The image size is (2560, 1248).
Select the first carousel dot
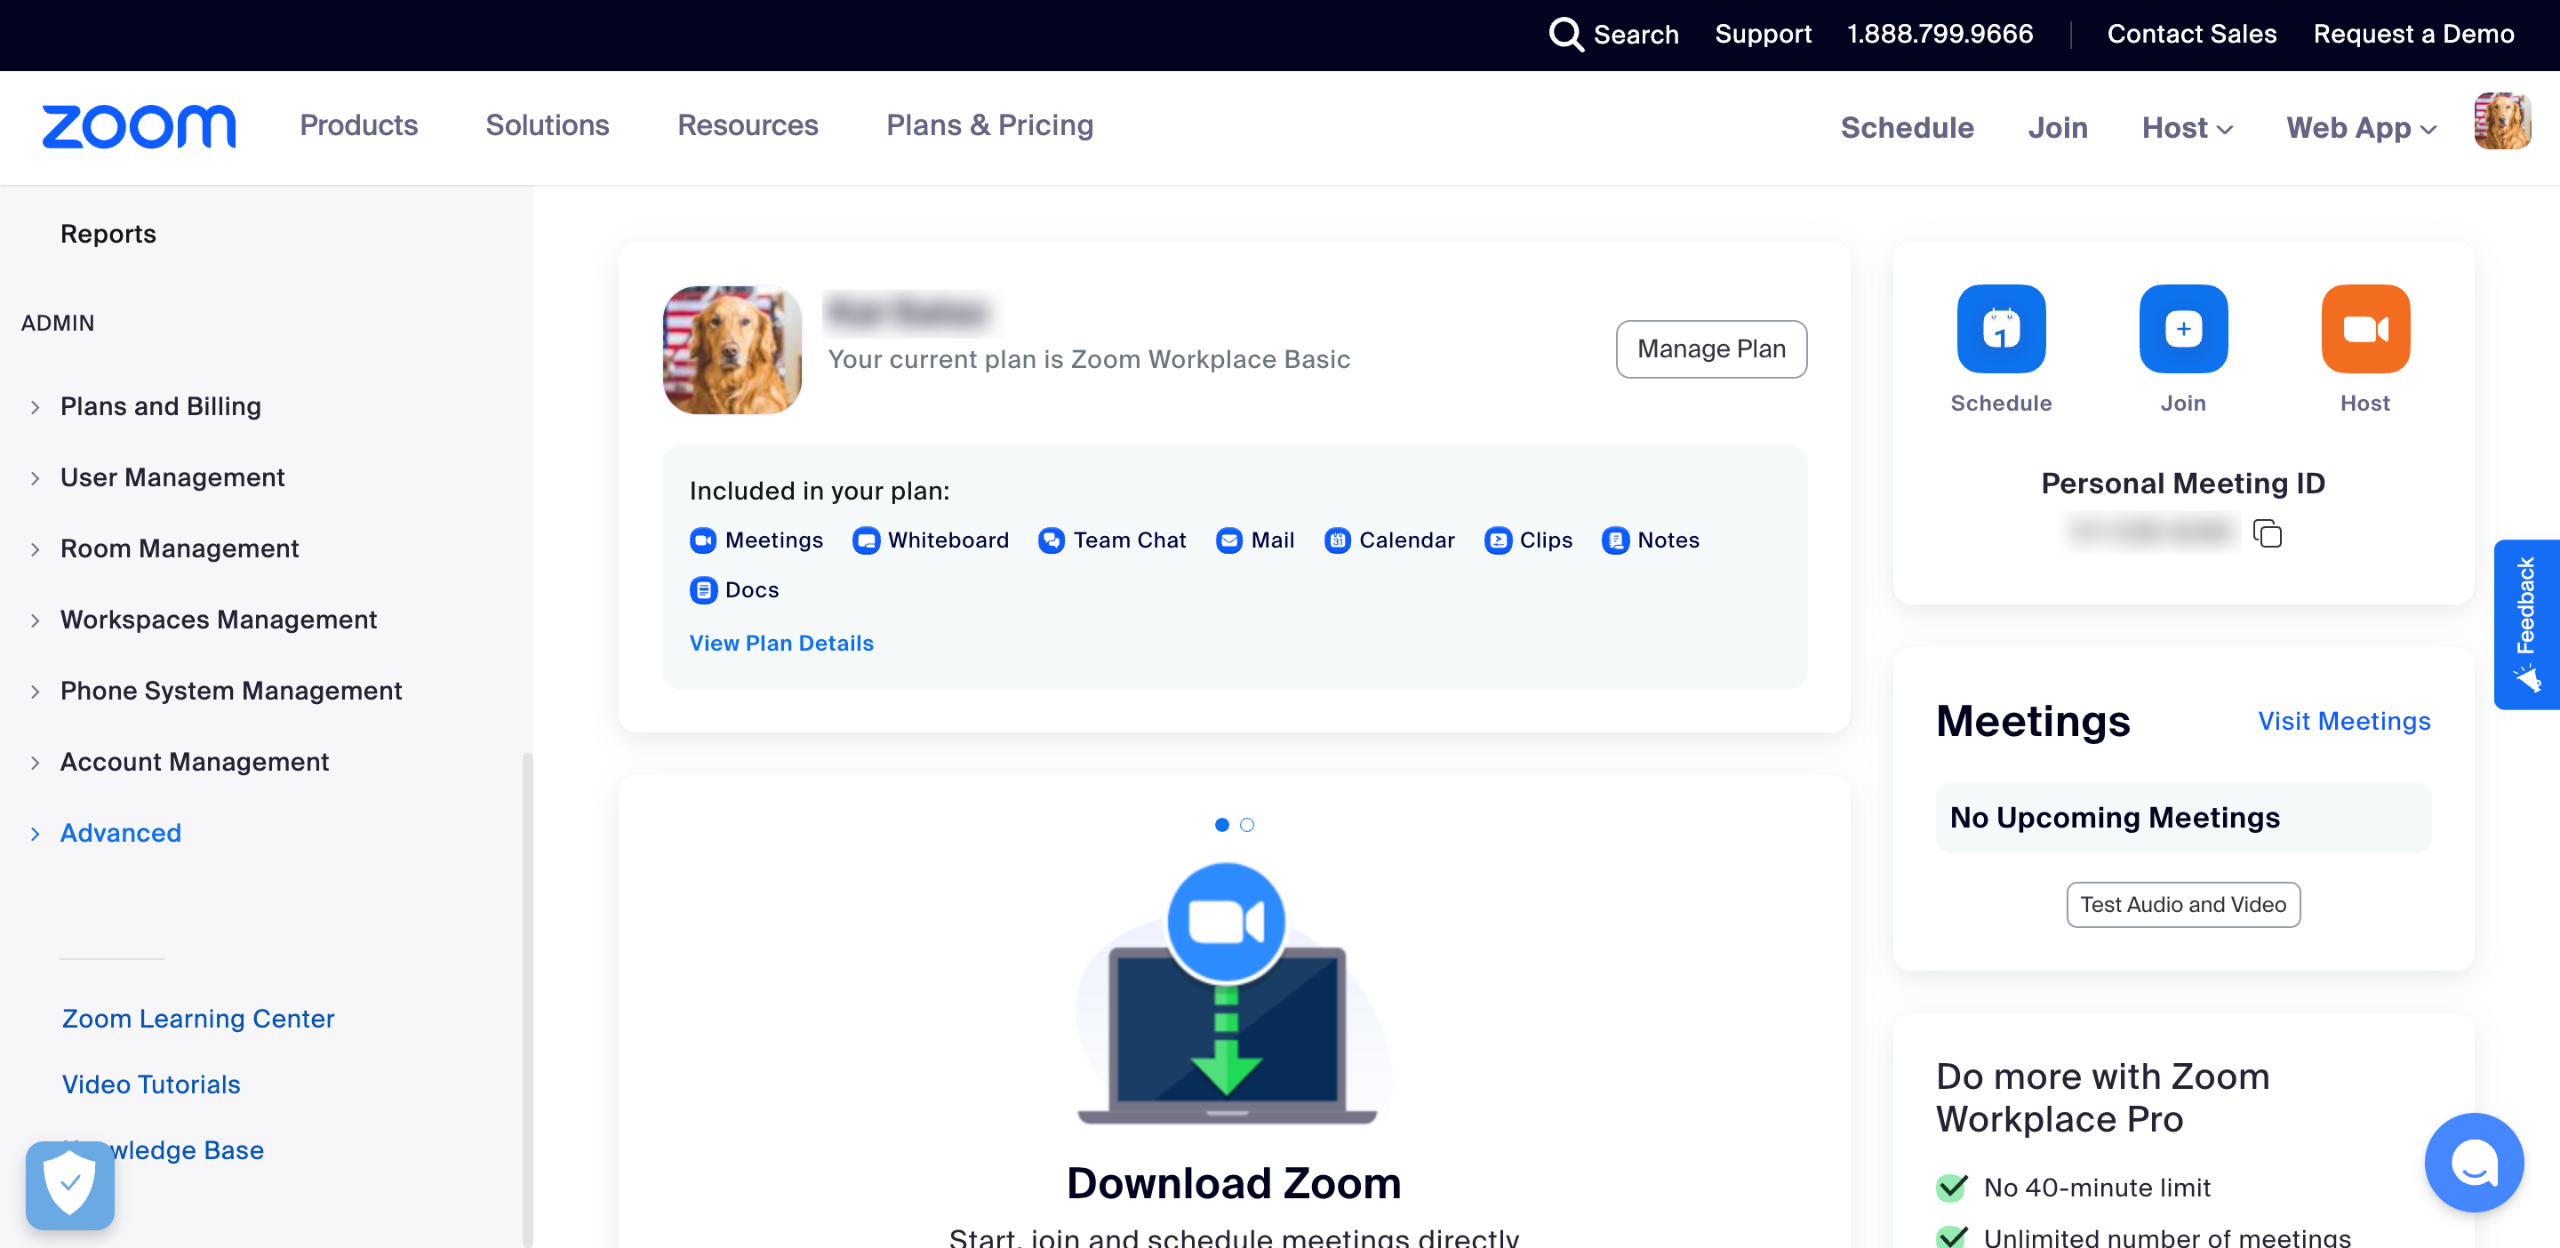[x=1221, y=825]
